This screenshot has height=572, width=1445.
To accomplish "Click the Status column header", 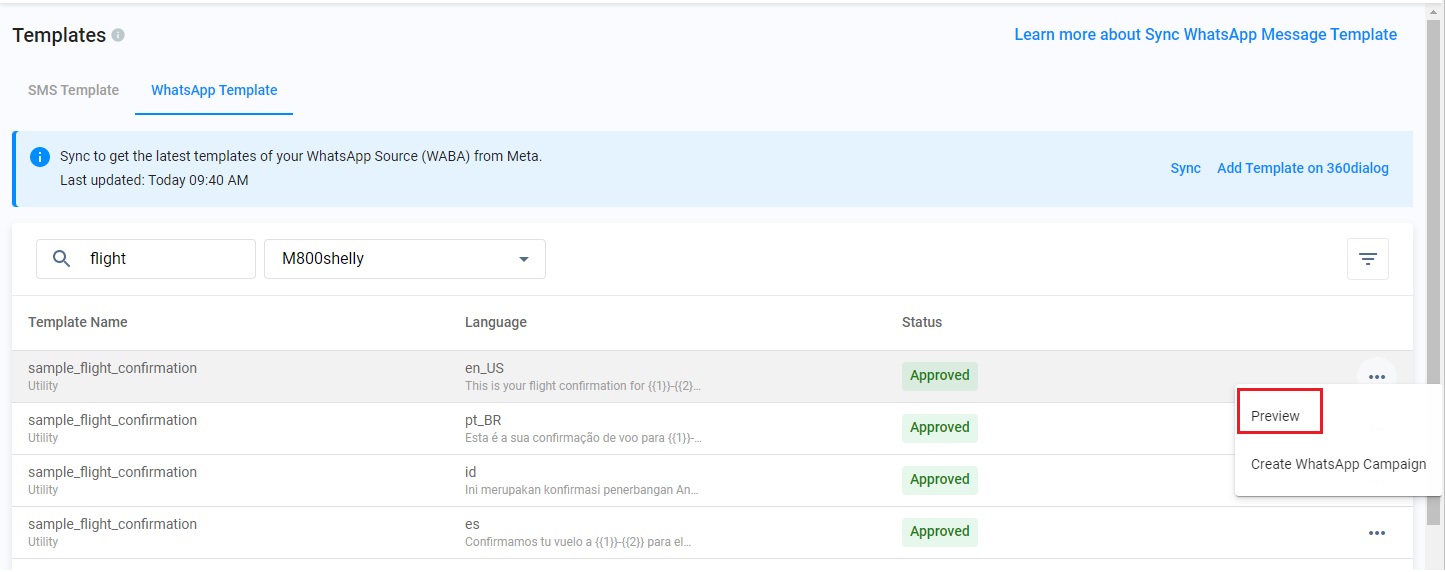I will tap(921, 322).
